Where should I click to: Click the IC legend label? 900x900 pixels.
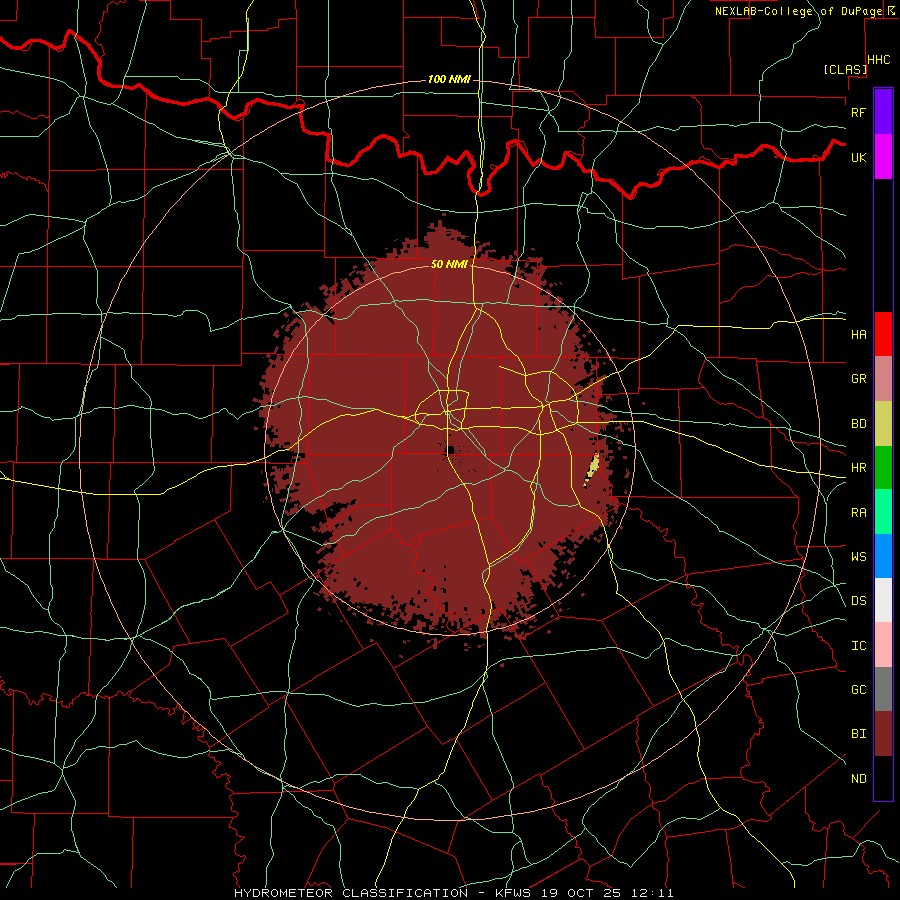point(859,646)
